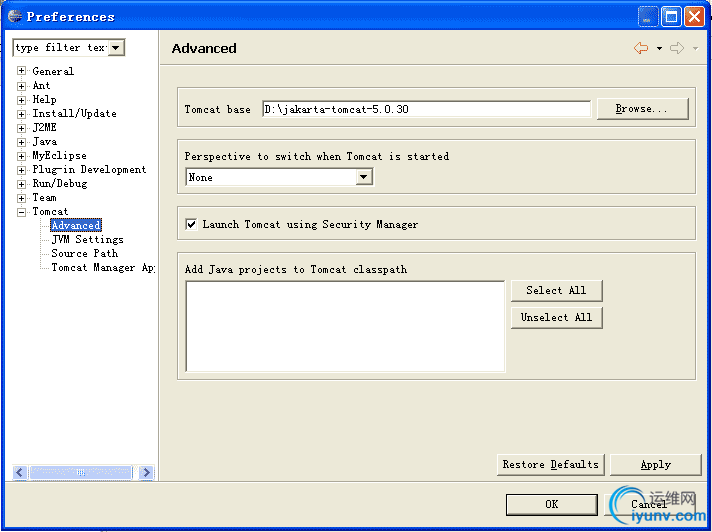The height and width of the screenshot is (532, 712).
Task: Click the Apply button
Action: (656, 465)
